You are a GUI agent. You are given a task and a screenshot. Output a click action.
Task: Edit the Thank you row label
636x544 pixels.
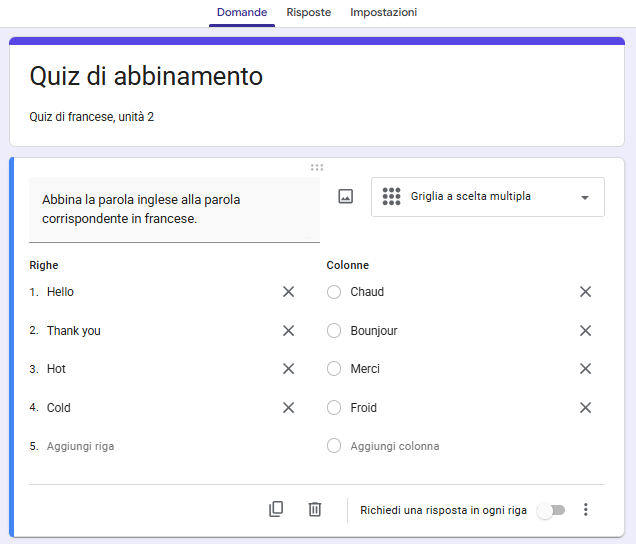[x=74, y=331]
